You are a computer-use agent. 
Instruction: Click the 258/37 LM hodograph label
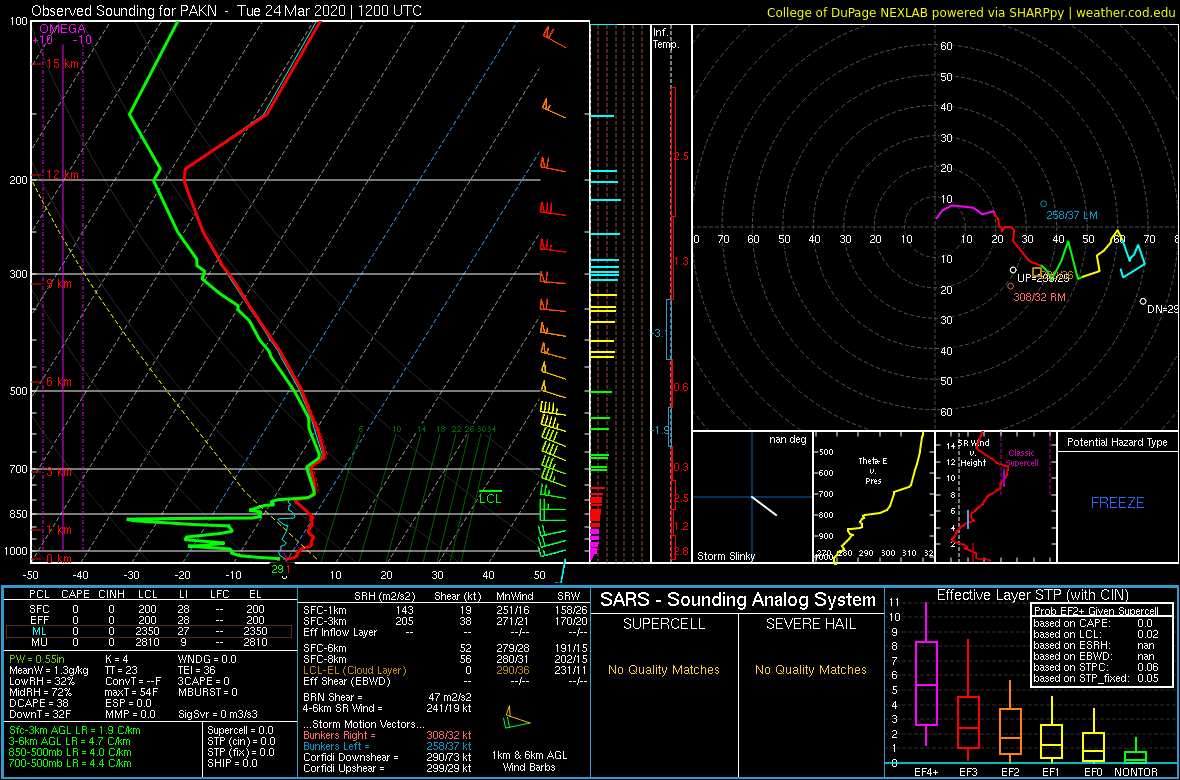click(x=1072, y=215)
